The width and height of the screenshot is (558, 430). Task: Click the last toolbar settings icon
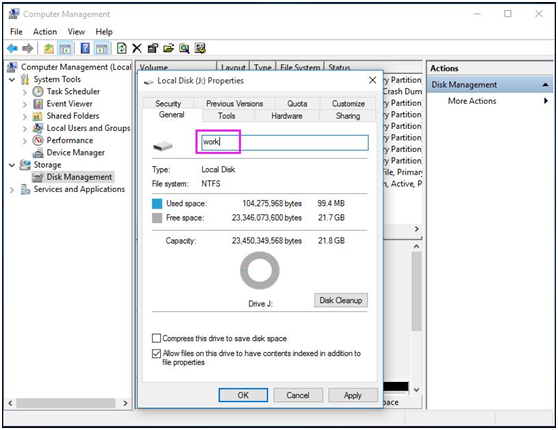pyautogui.click(x=200, y=48)
